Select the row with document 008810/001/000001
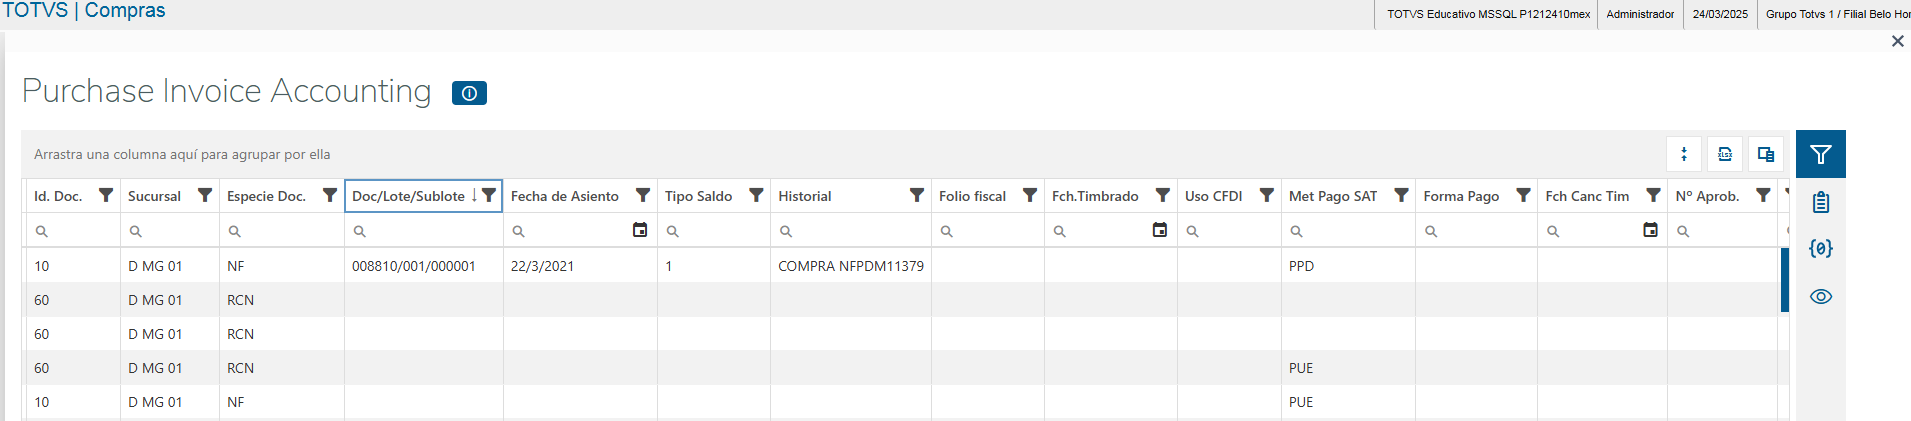The width and height of the screenshot is (1911, 421). pyautogui.click(x=414, y=266)
